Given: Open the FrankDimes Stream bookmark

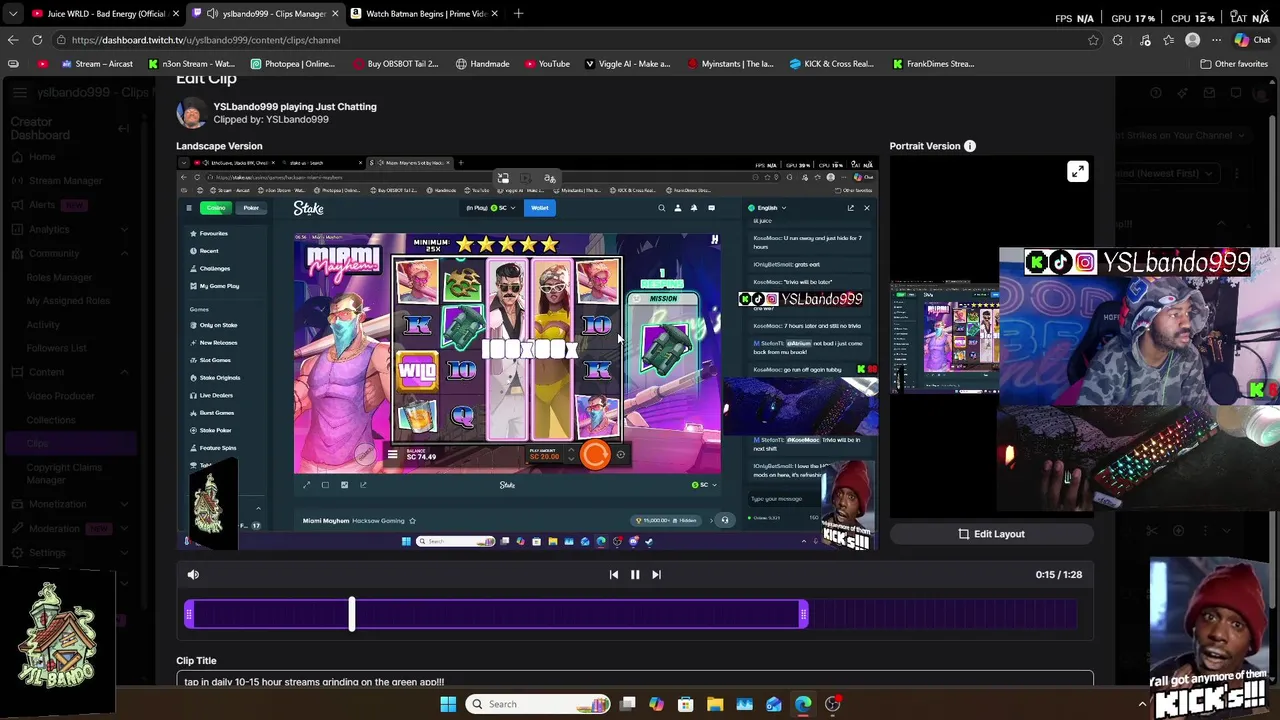Looking at the screenshot, I should click(x=934, y=64).
